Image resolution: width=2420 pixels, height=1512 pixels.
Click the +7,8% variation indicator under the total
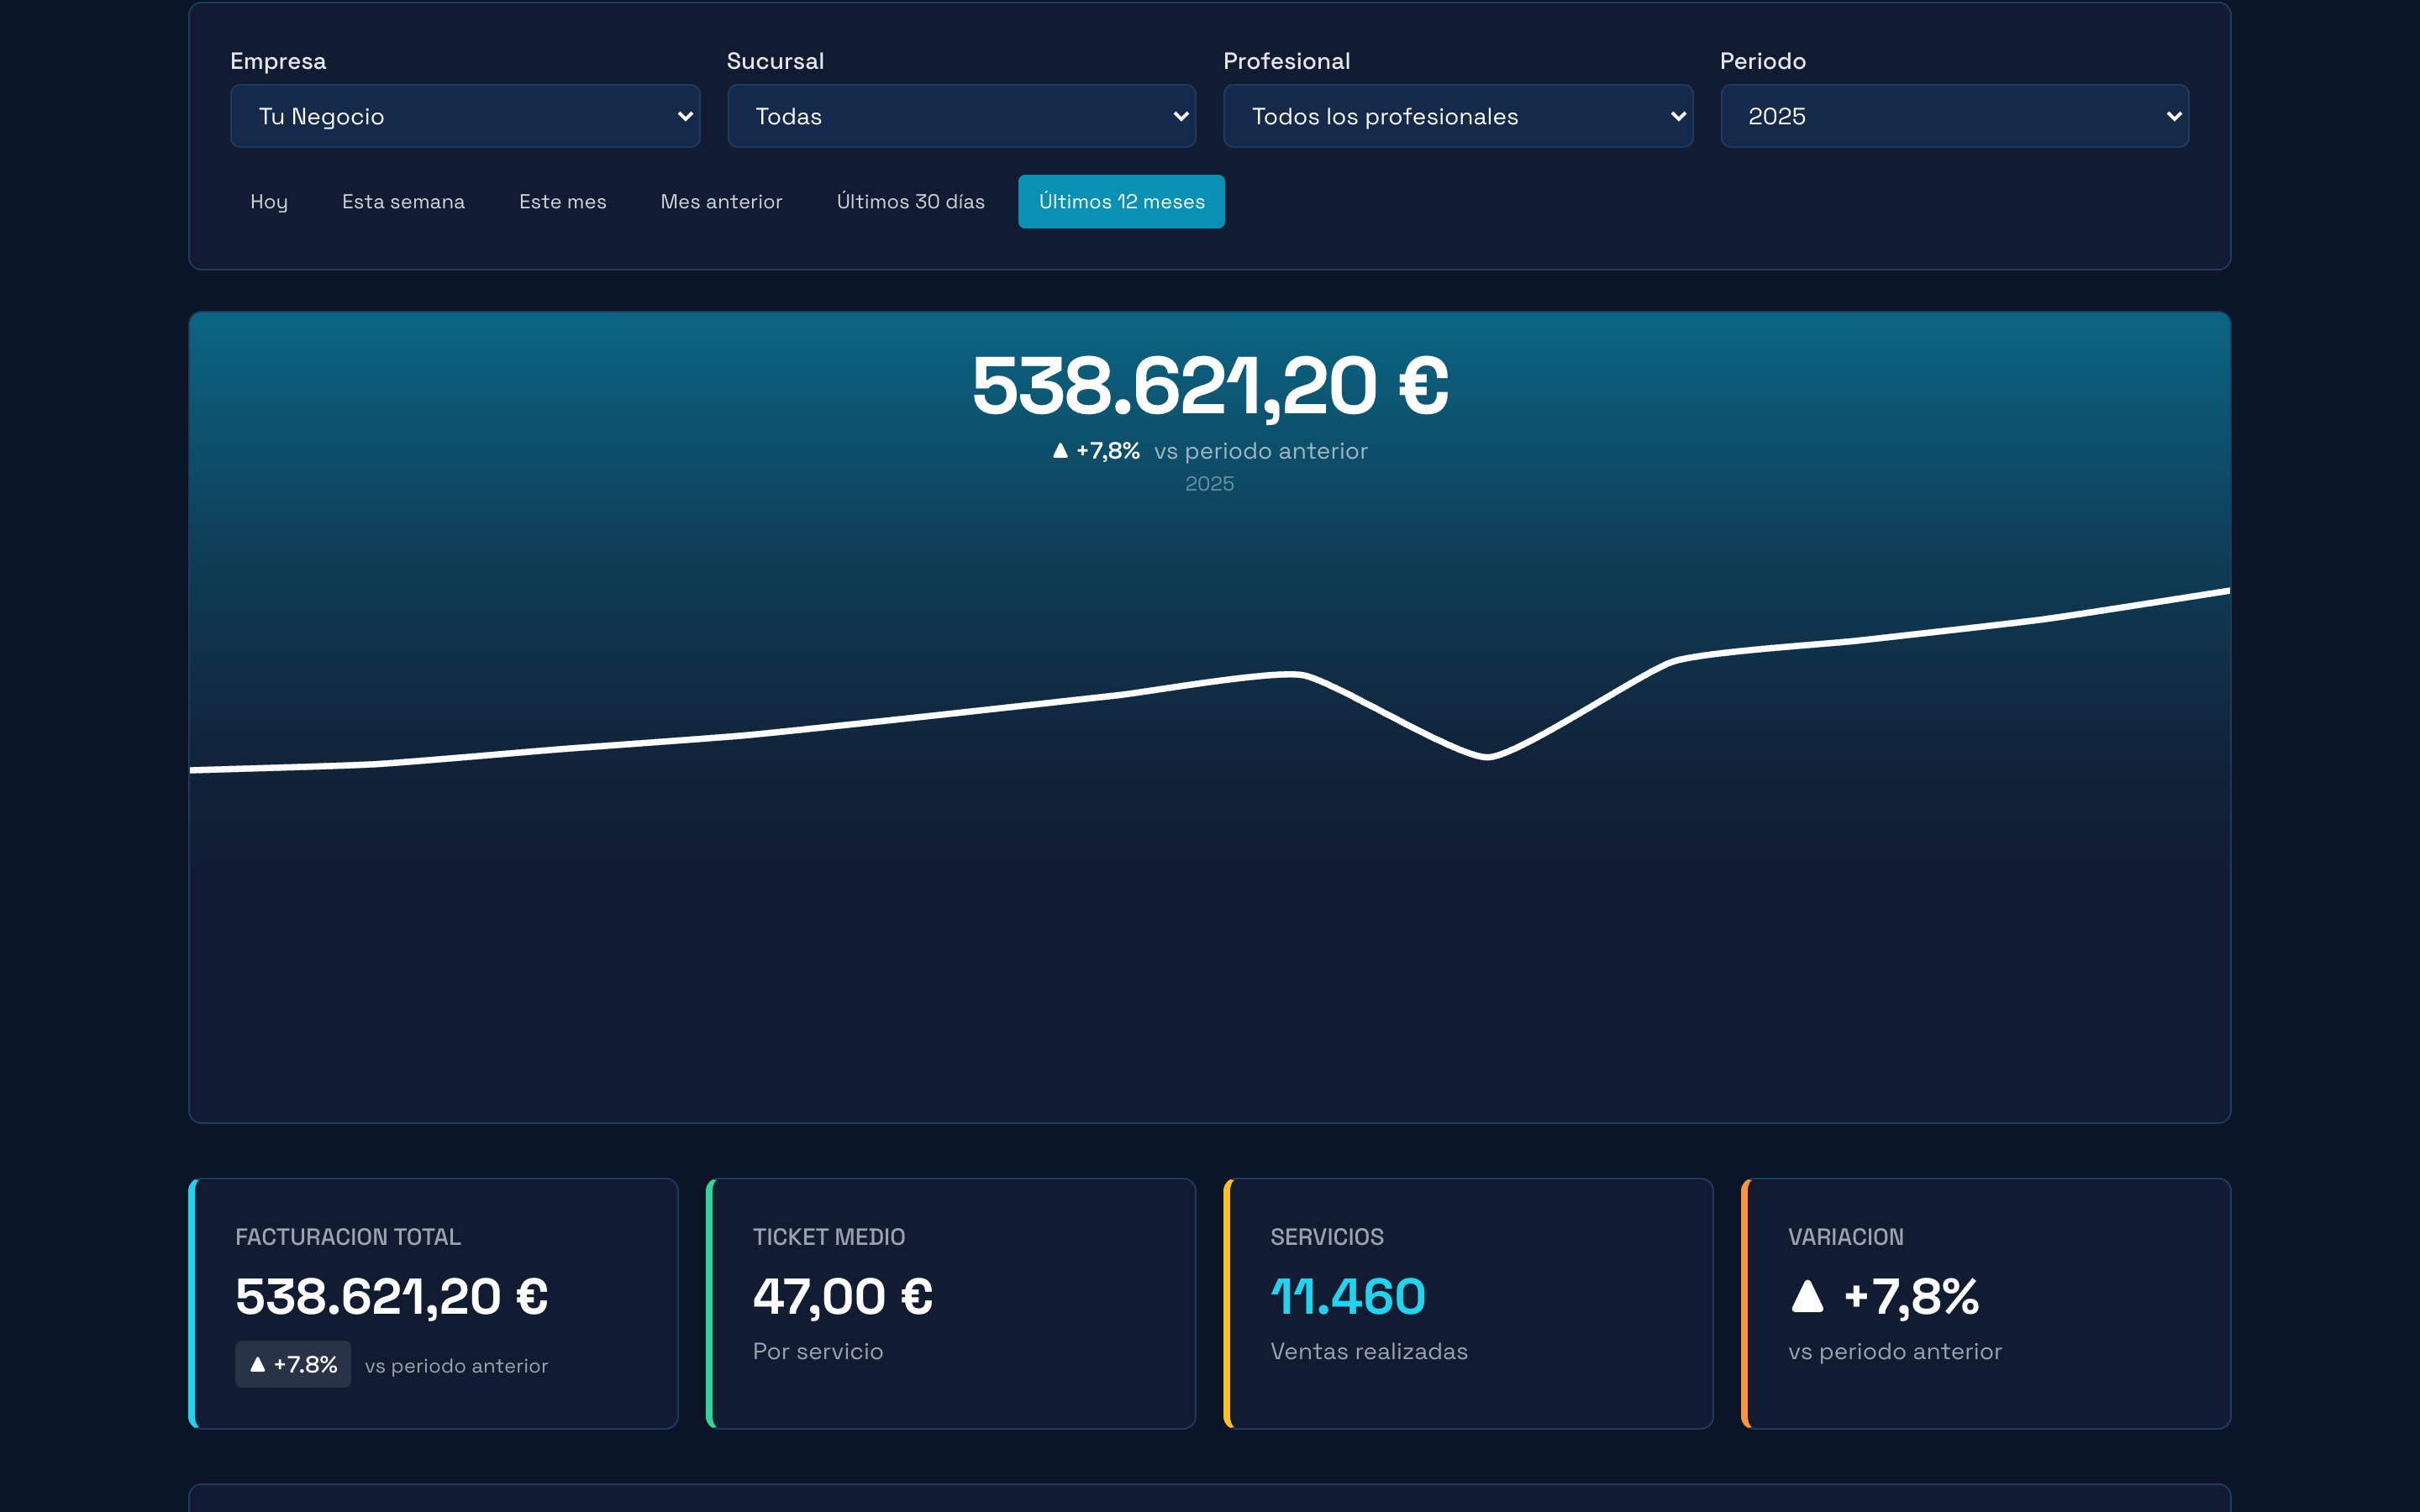click(x=1097, y=450)
